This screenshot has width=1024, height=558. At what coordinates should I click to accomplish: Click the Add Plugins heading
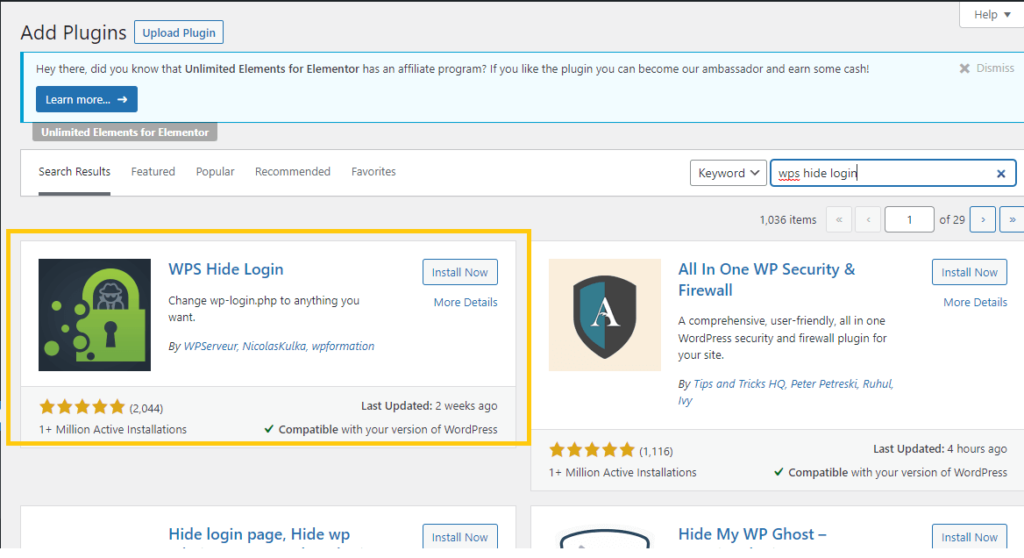[73, 33]
